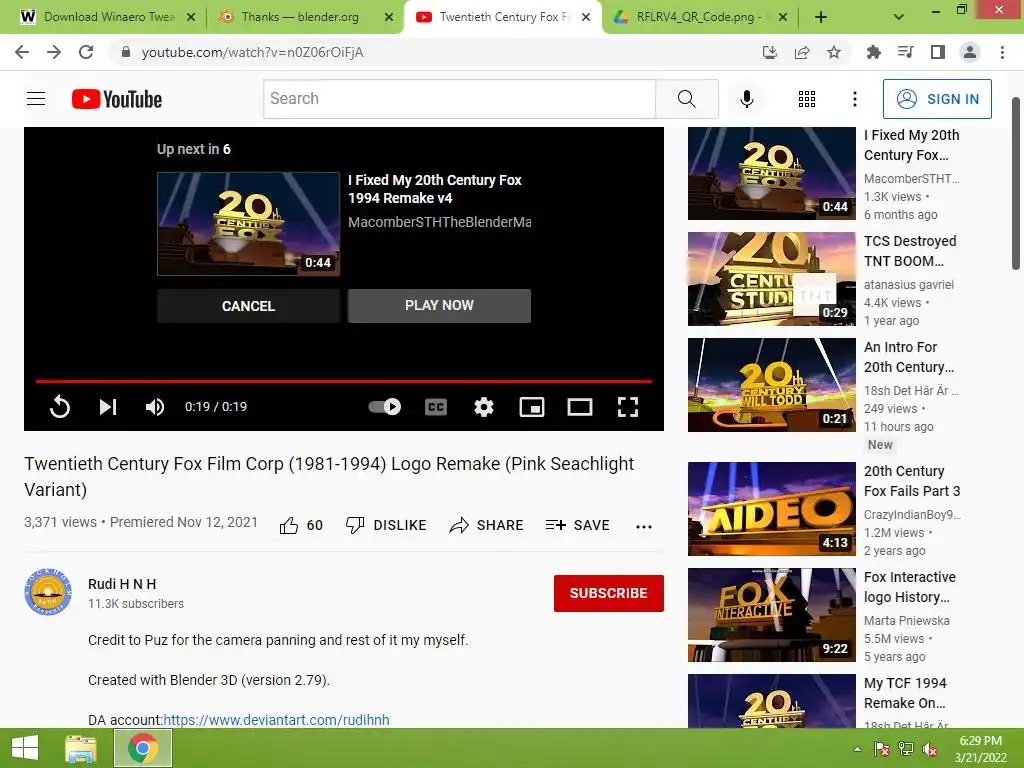The width and height of the screenshot is (1024, 768).
Task: Click the search magnifier button
Action: pos(686,99)
